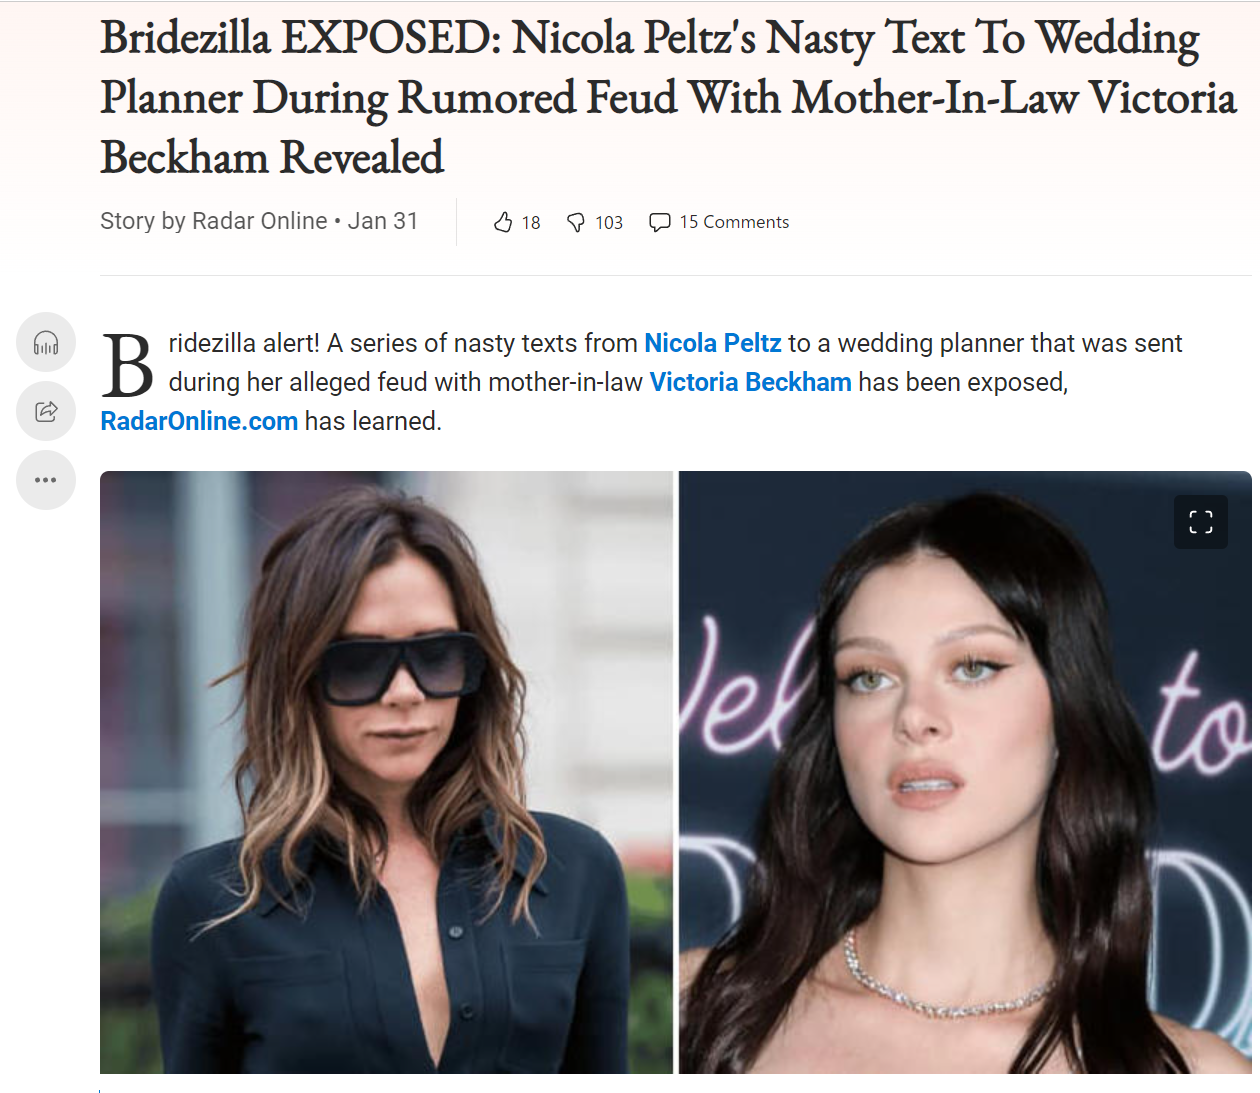The image size is (1260, 1093).
Task: Open the Victoria Beckham link
Action: point(750,382)
